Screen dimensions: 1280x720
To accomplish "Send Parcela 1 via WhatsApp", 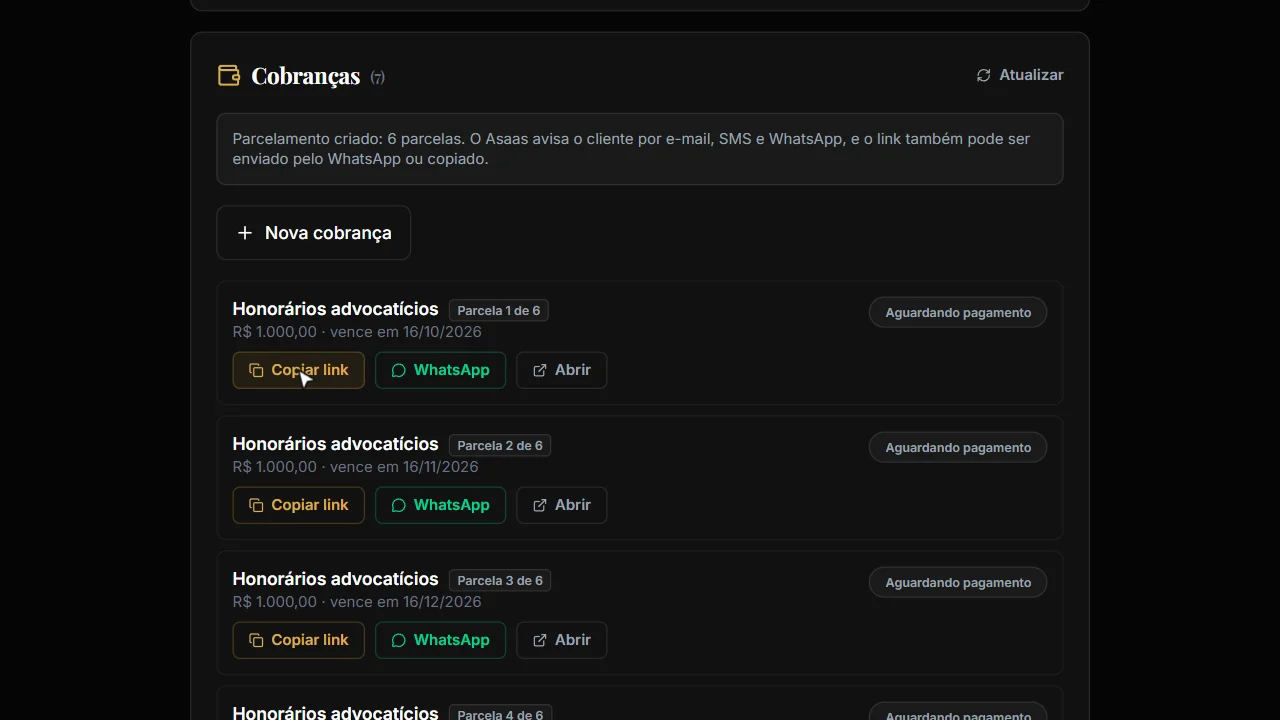I will coord(440,370).
